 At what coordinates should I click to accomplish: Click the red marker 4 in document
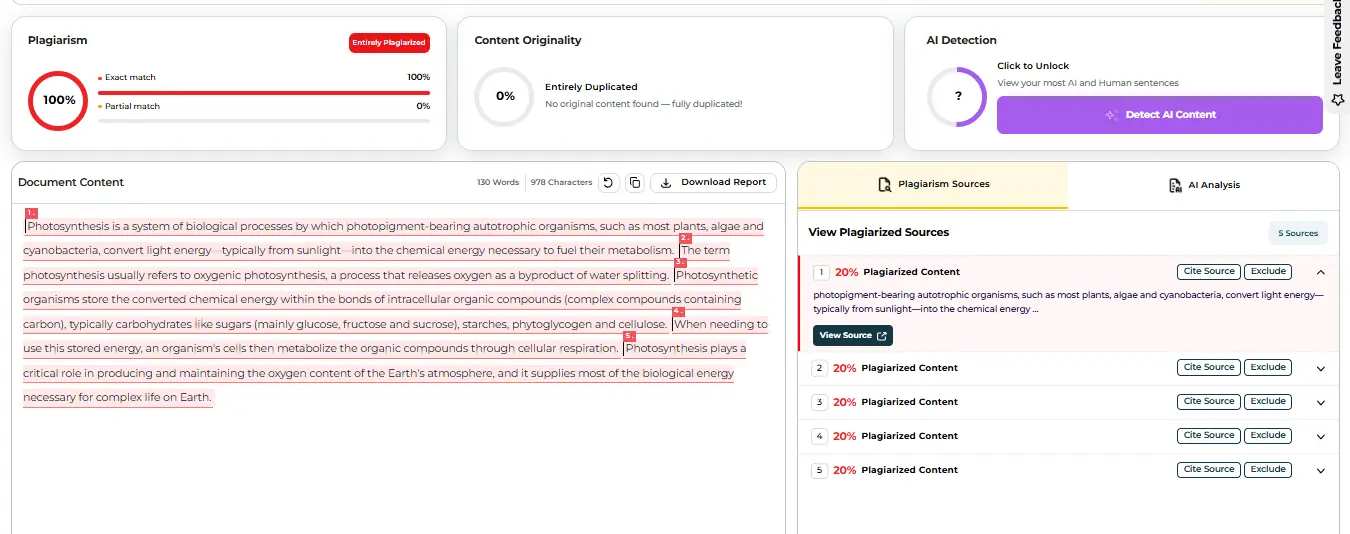678,312
